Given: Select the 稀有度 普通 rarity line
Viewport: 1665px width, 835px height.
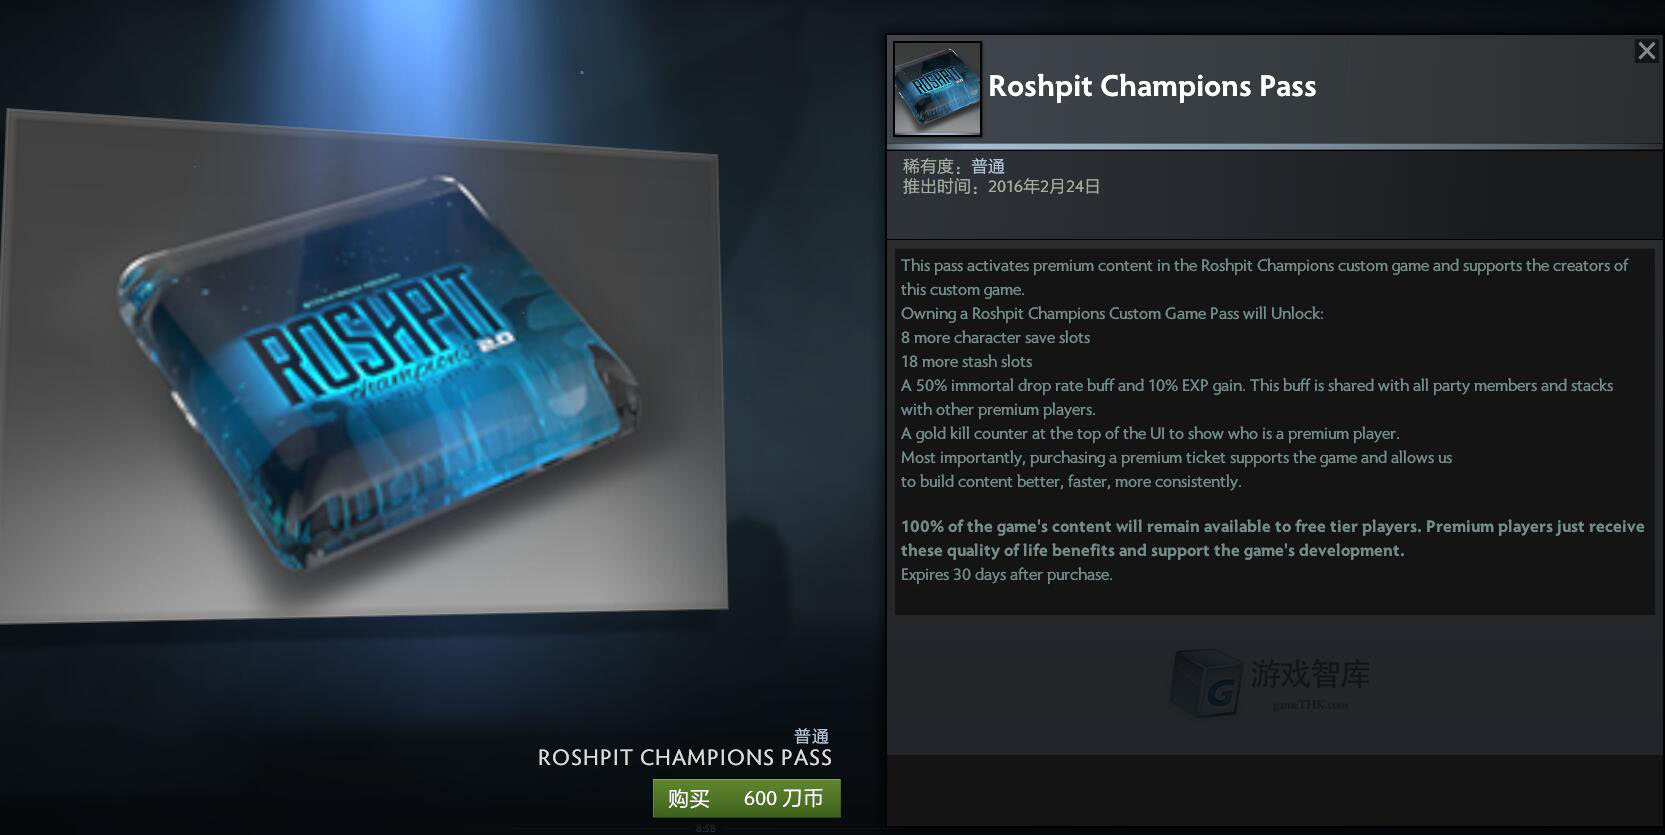Looking at the screenshot, I should tap(954, 167).
